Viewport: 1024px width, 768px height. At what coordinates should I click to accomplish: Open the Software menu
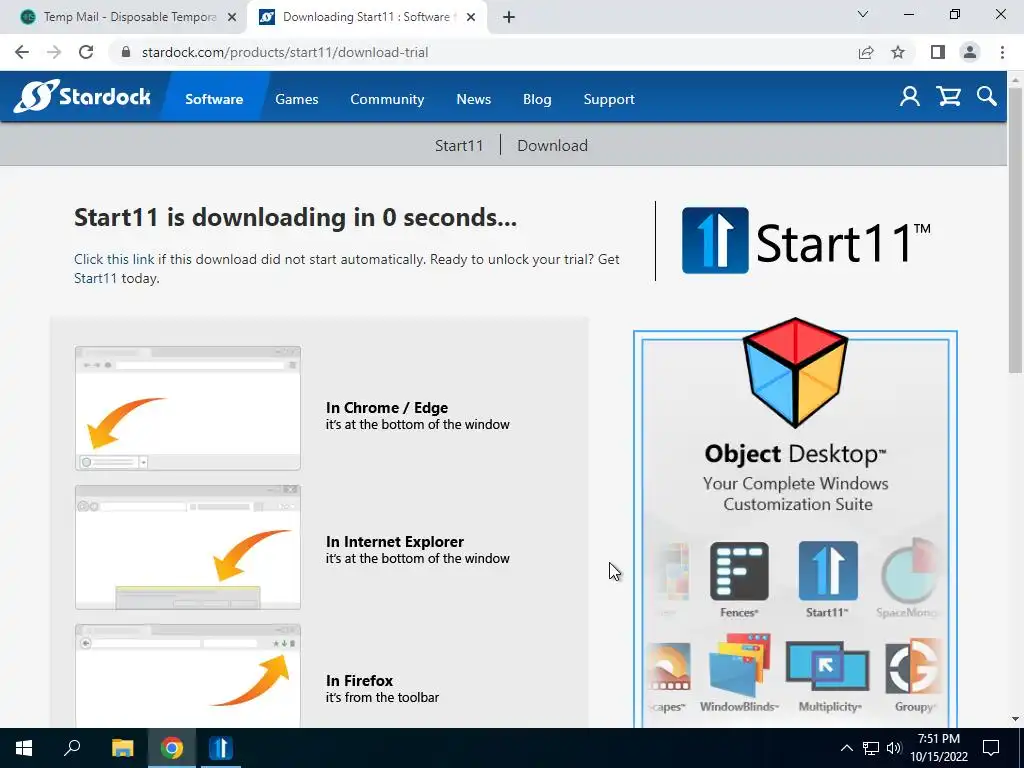coord(214,99)
